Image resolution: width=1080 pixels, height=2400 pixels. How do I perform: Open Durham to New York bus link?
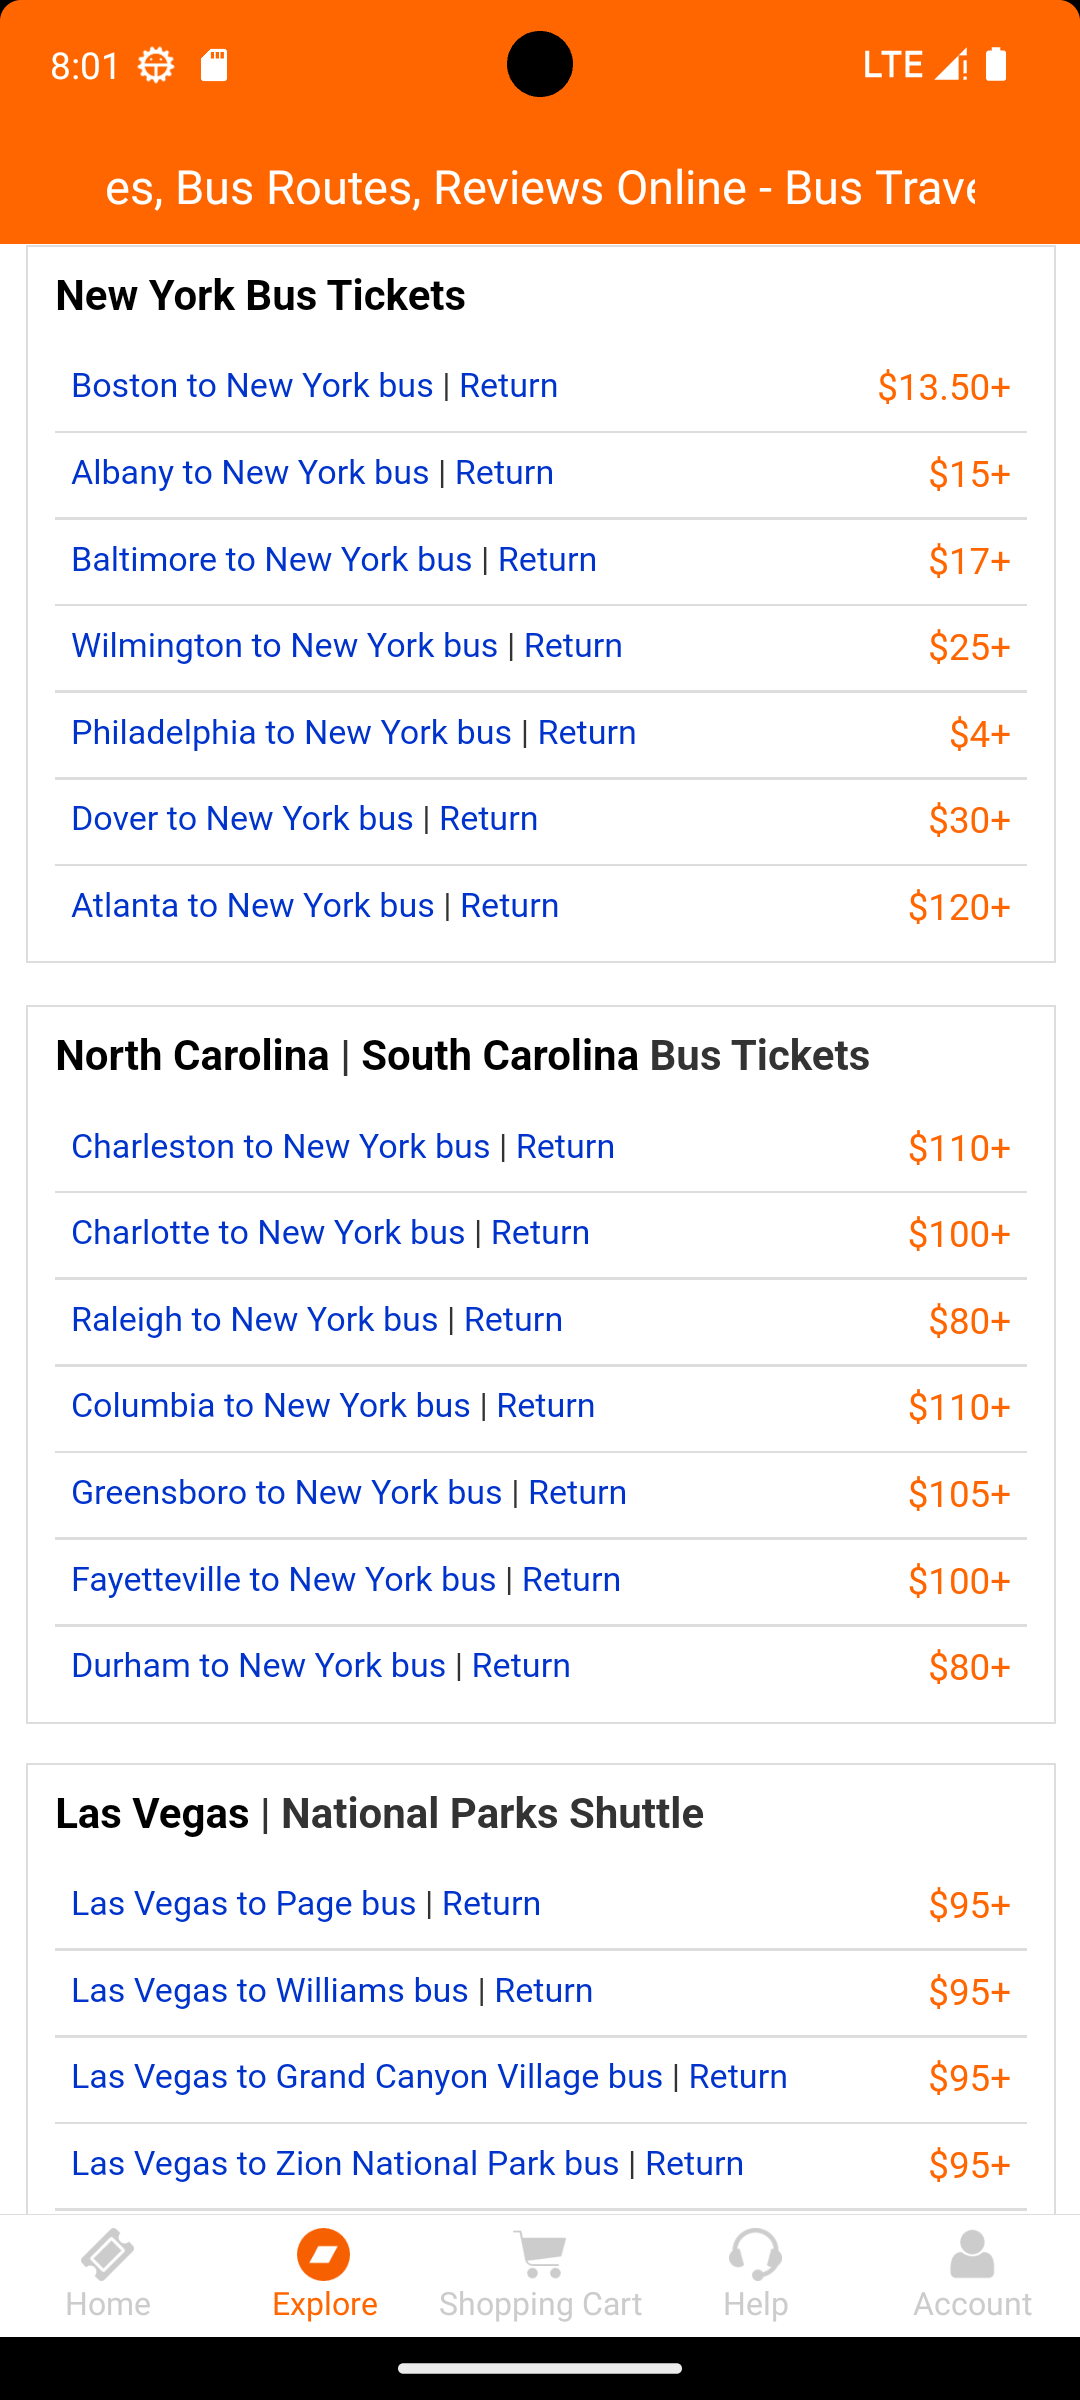click(x=258, y=1665)
